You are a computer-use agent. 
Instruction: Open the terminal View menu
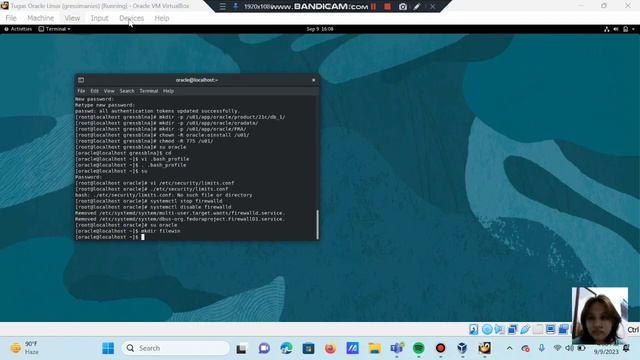(x=109, y=91)
